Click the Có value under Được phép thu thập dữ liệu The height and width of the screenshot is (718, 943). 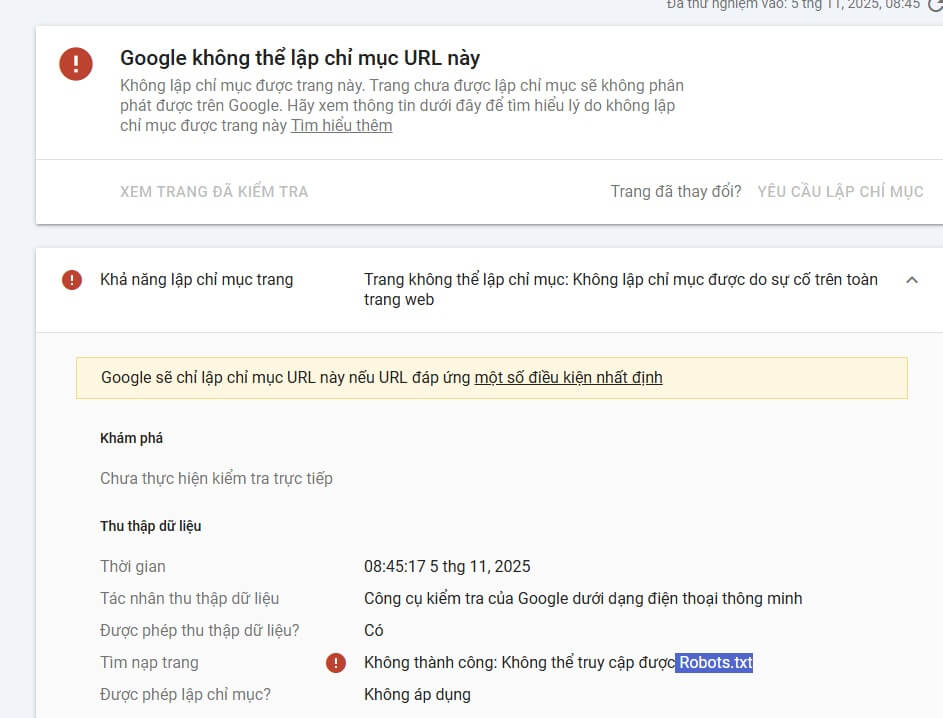pos(374,630)
